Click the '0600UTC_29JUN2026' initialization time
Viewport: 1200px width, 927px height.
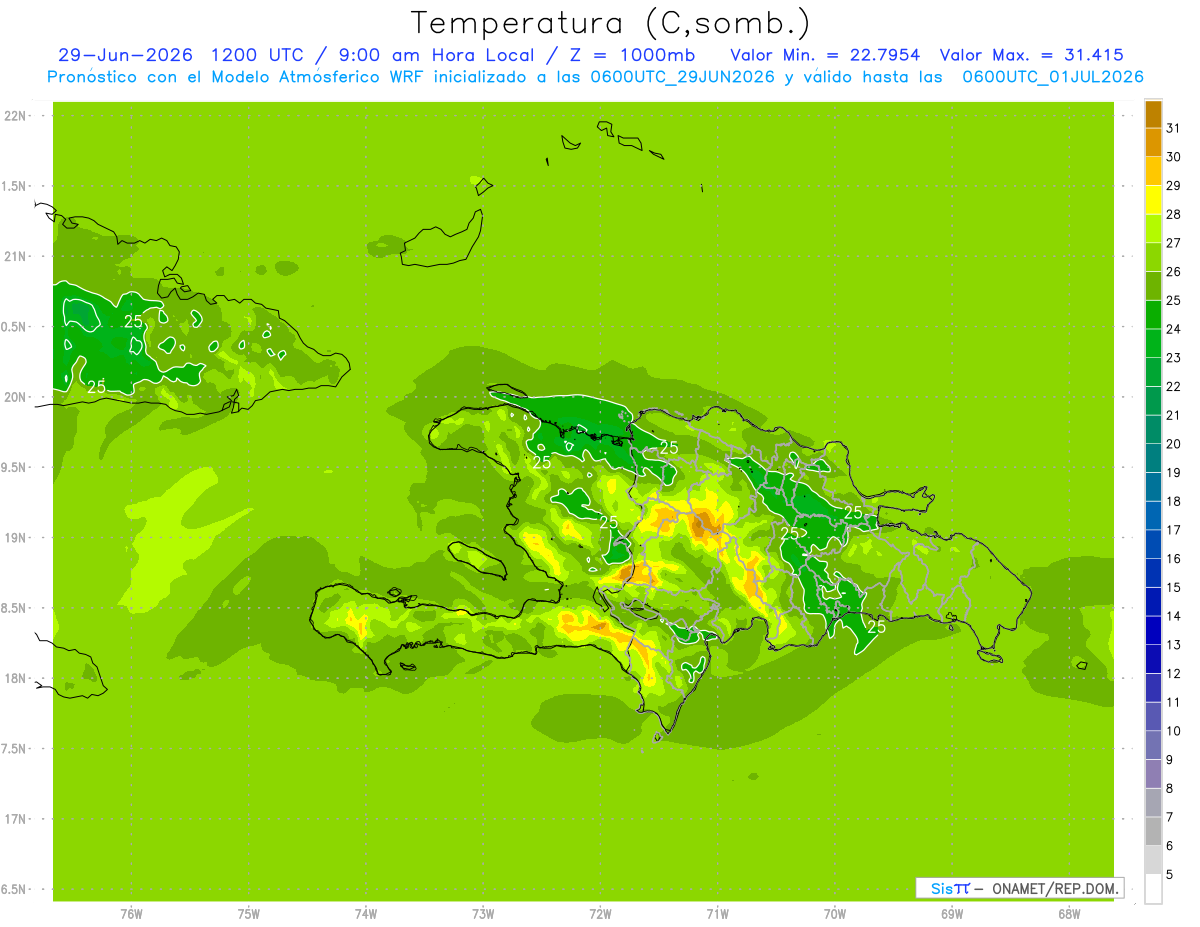[684, 77]
